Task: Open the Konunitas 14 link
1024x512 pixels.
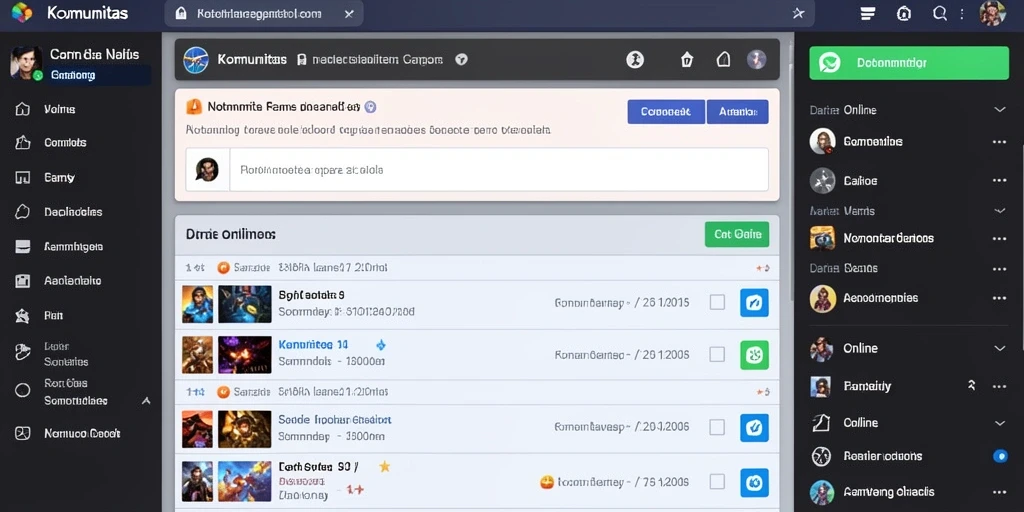Action: pyautogui.click(x=313, y=344)
